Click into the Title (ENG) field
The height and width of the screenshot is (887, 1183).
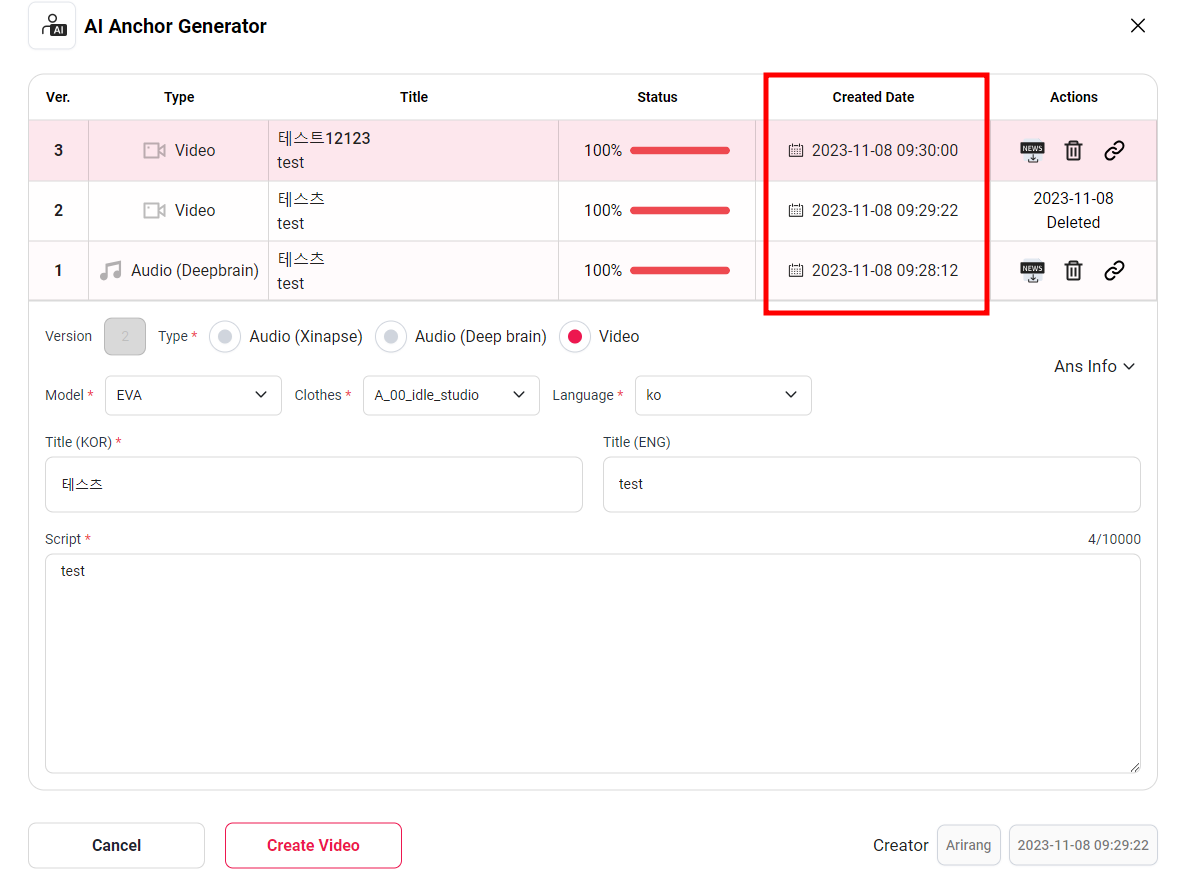click(x=871, y=484)
